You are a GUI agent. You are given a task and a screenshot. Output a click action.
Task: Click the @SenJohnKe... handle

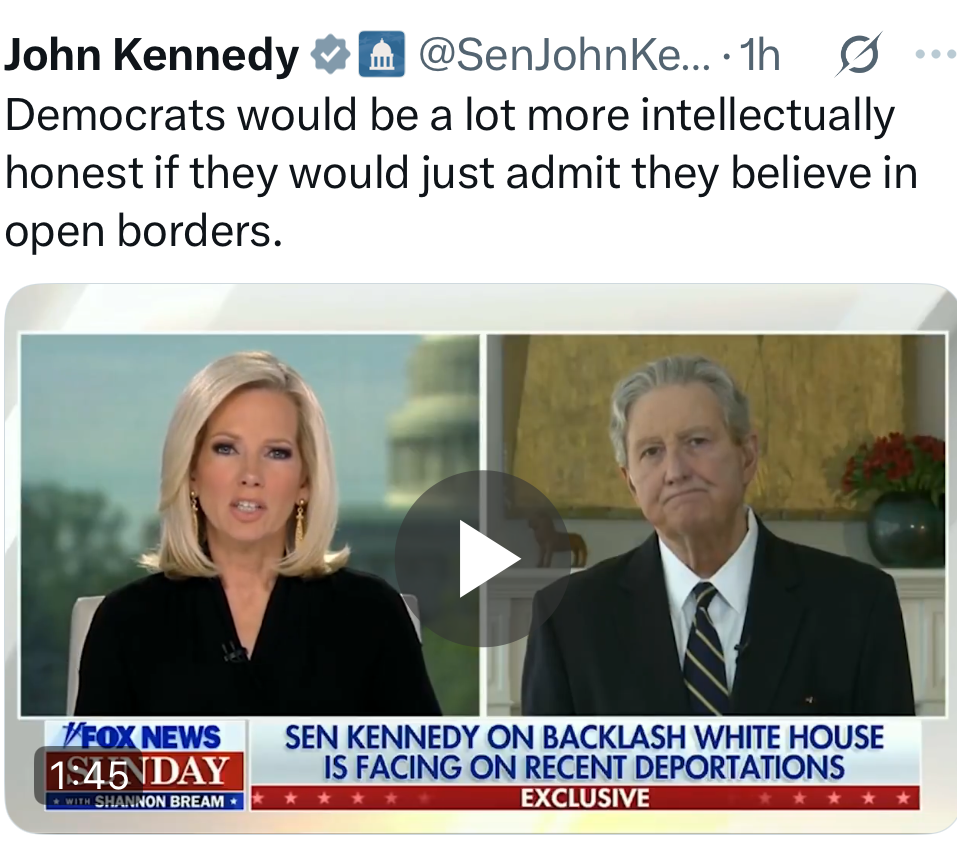point(564,55)
